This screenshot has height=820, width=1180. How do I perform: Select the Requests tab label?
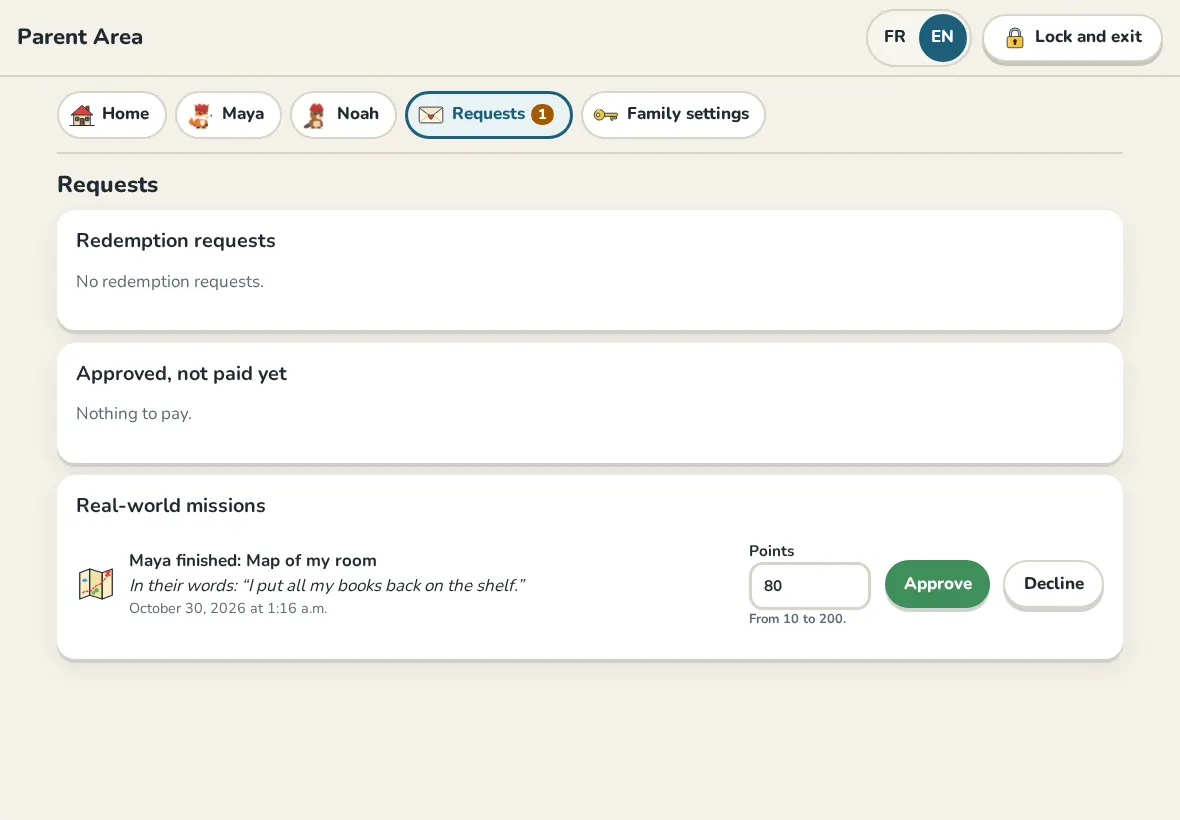488,114
